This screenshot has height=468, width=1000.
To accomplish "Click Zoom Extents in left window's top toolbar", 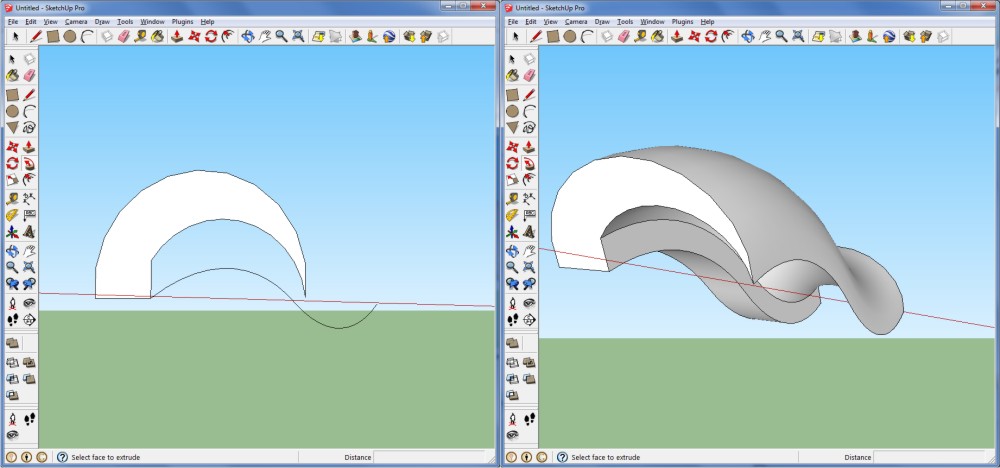I will pos(300,36).
